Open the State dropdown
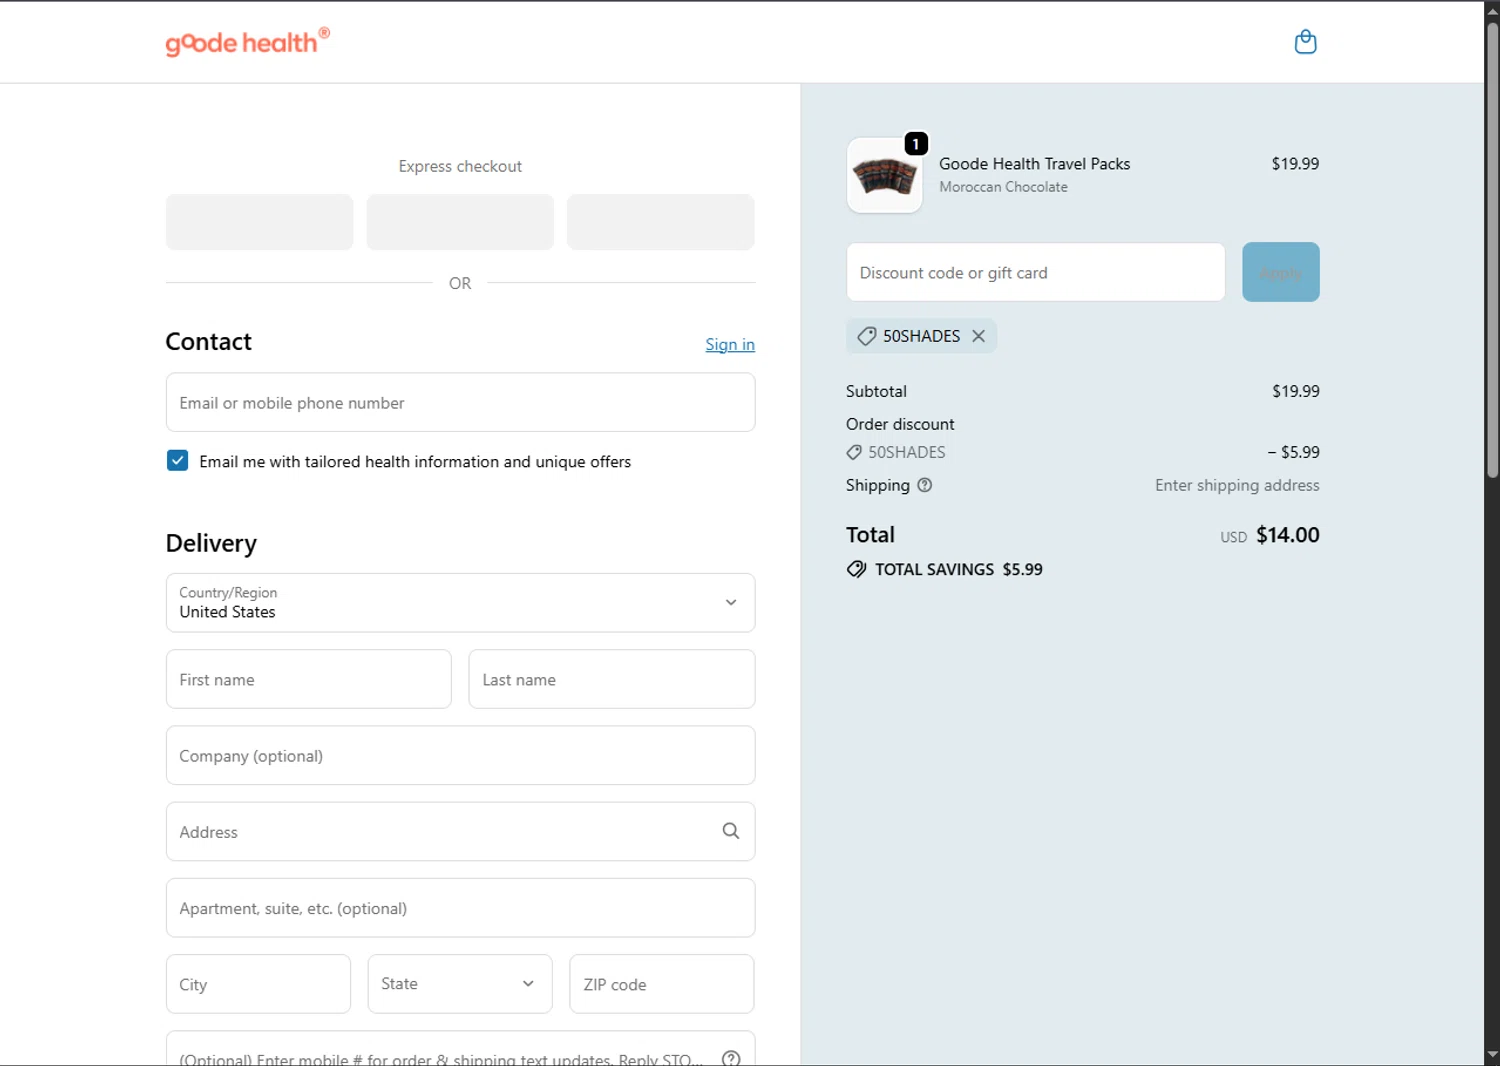The image size is (1500, 1066). click(x=460, y=984)
